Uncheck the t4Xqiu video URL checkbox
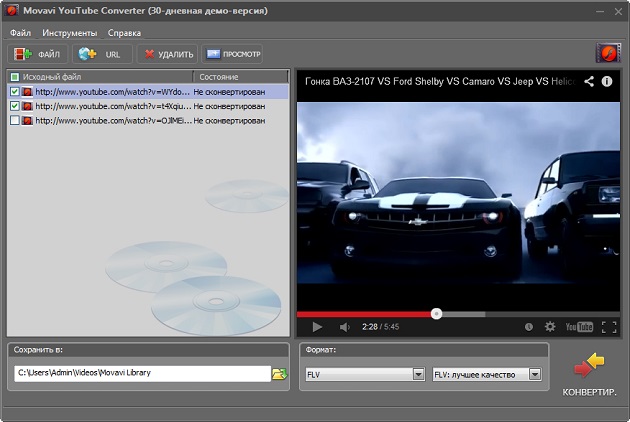 (x=15, y=106)
